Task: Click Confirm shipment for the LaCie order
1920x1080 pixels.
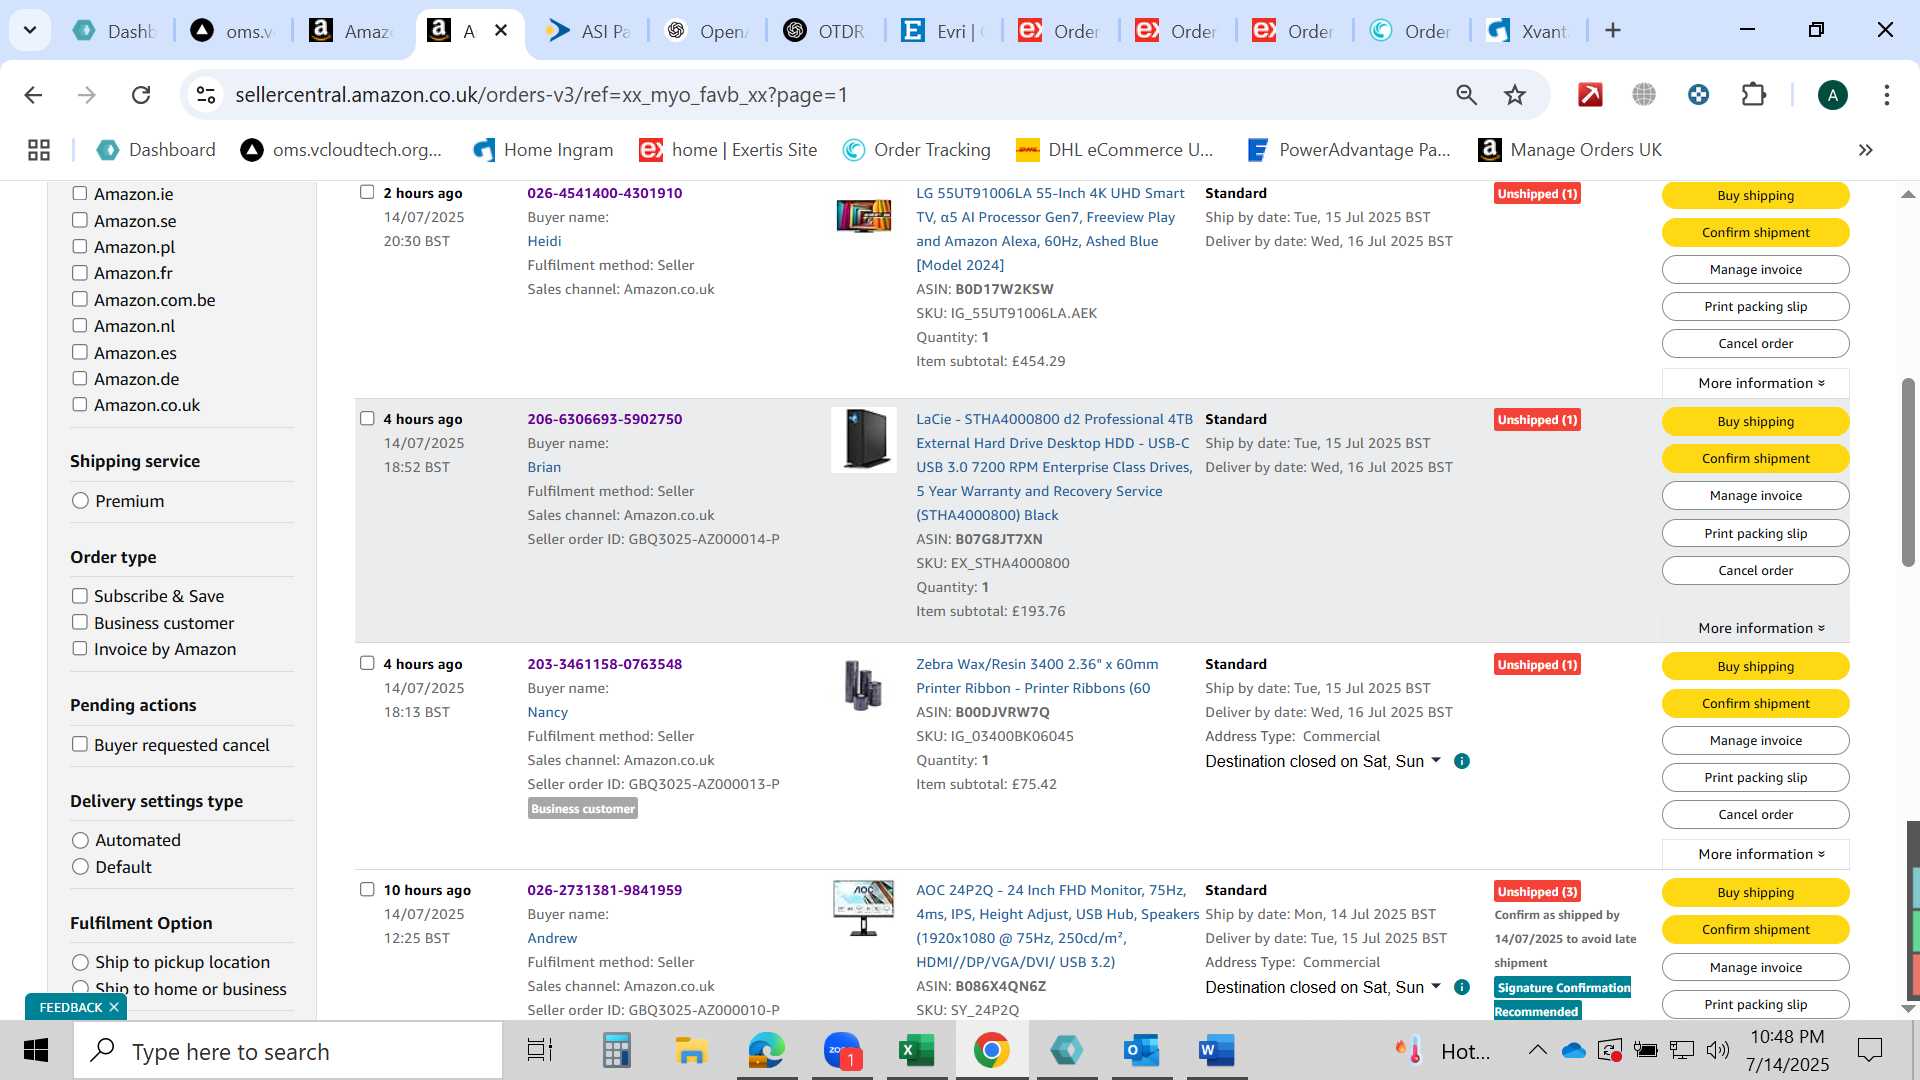Action: 1755,459
